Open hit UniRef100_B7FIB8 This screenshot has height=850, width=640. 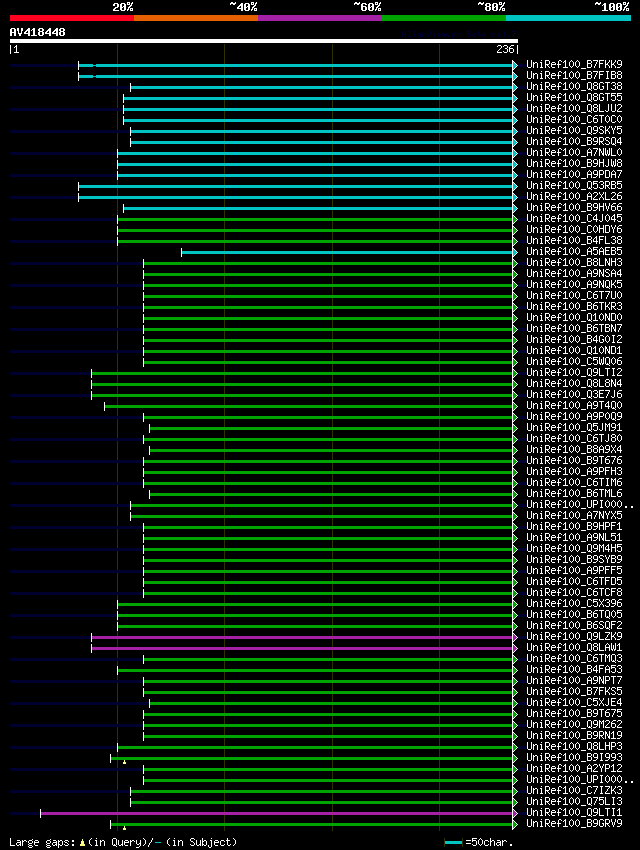pyautogui.click(x=574, y=75)
